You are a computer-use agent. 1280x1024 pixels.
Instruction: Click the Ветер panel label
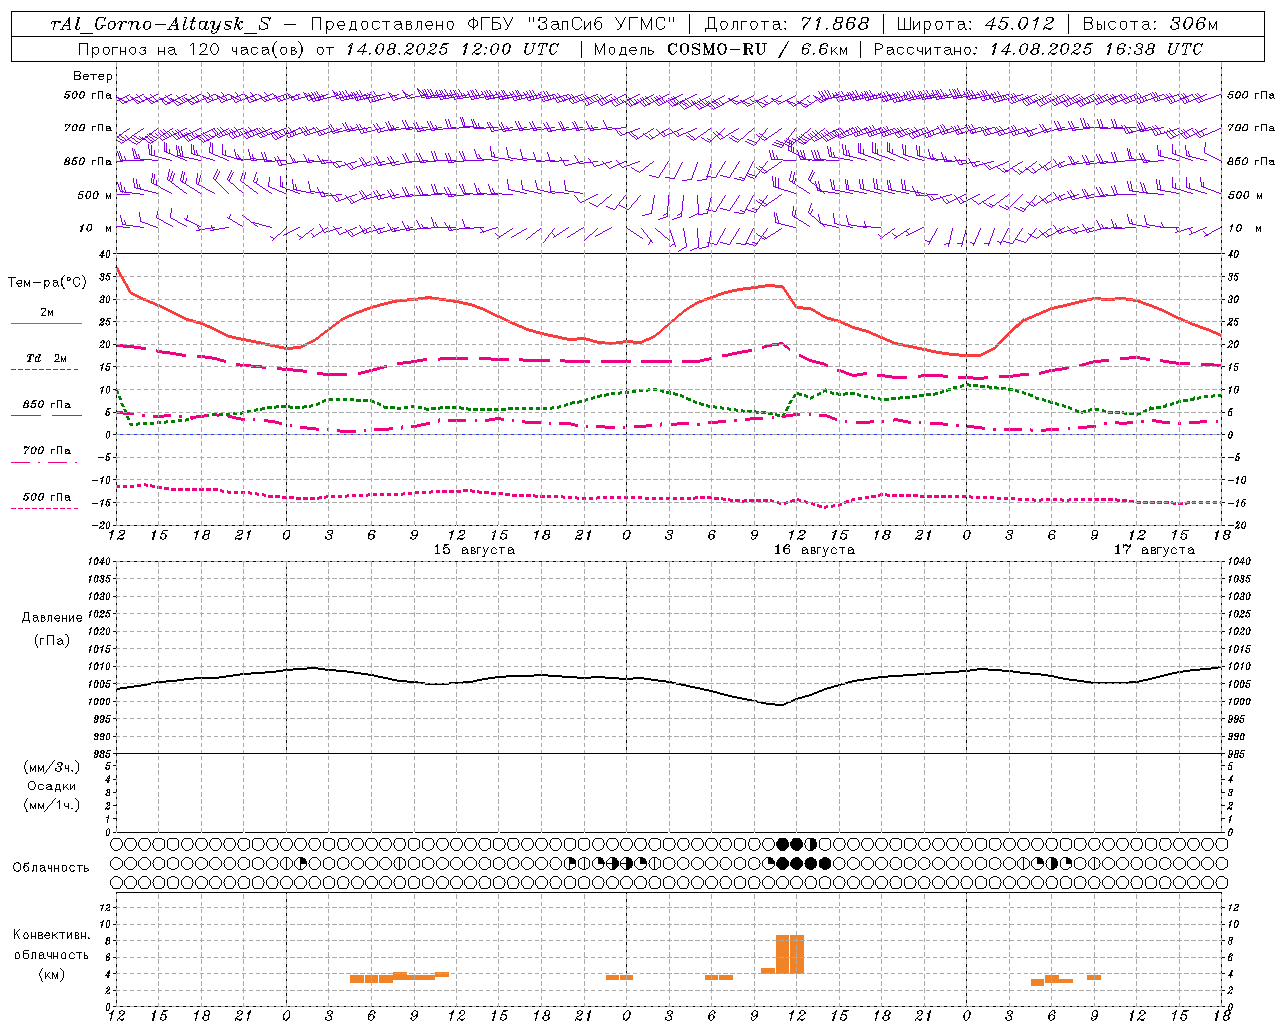93,76
